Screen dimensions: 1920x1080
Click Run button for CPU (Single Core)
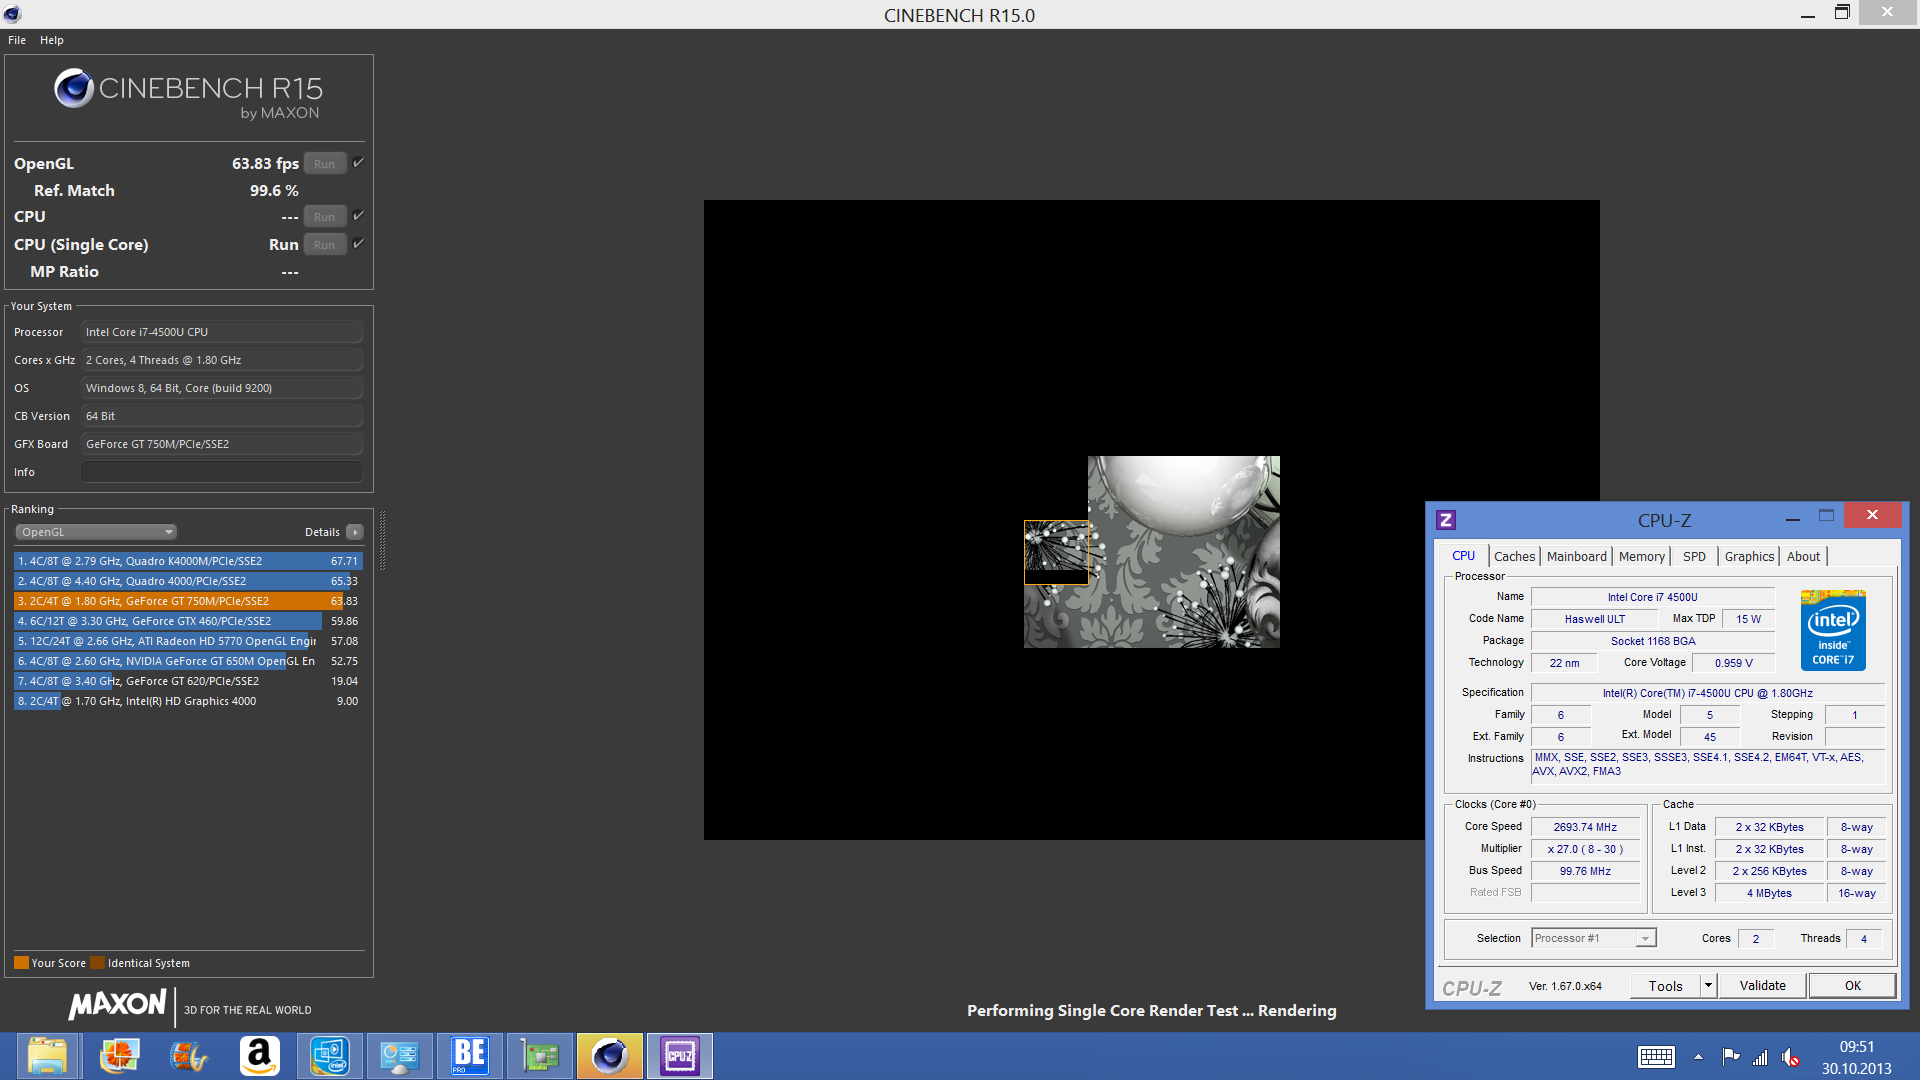(325, 245)
